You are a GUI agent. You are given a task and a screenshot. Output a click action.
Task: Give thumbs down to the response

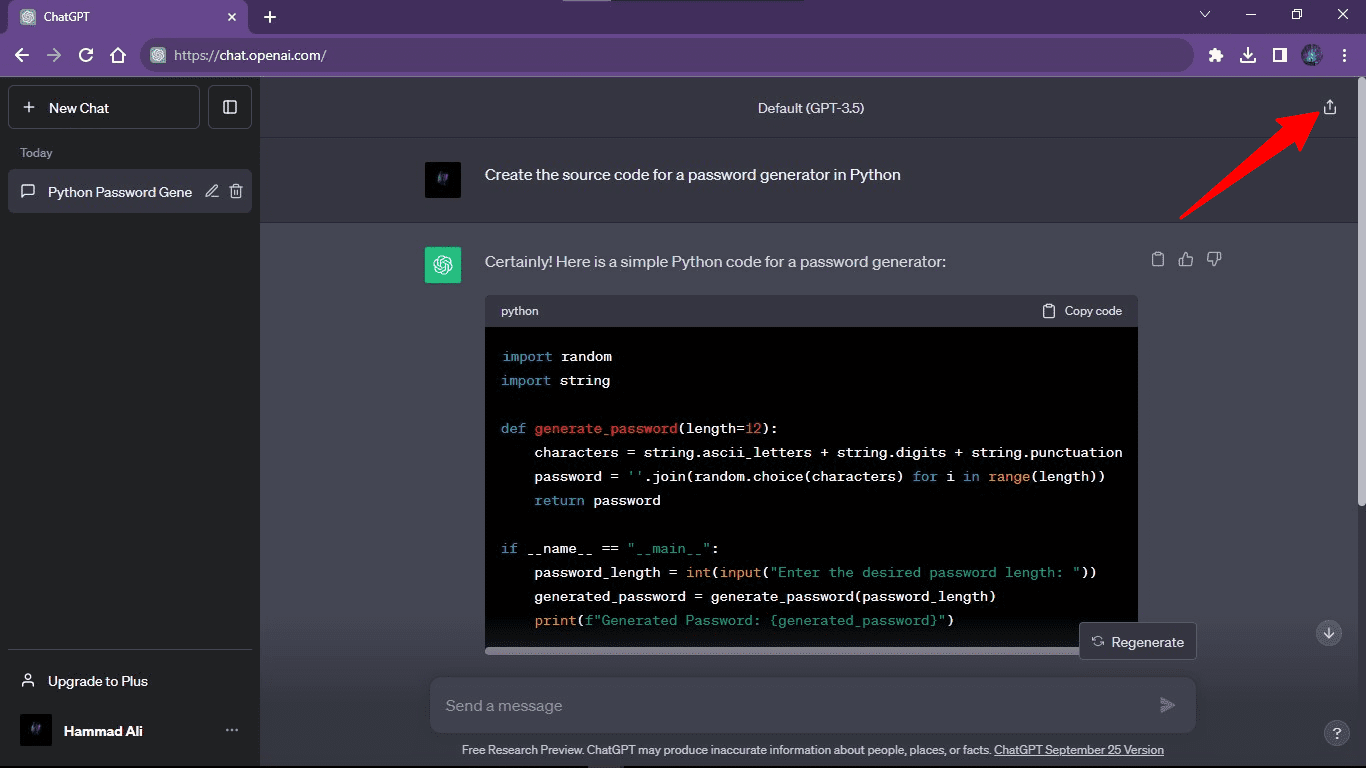pyautogui.click(x=1214, y=259)
